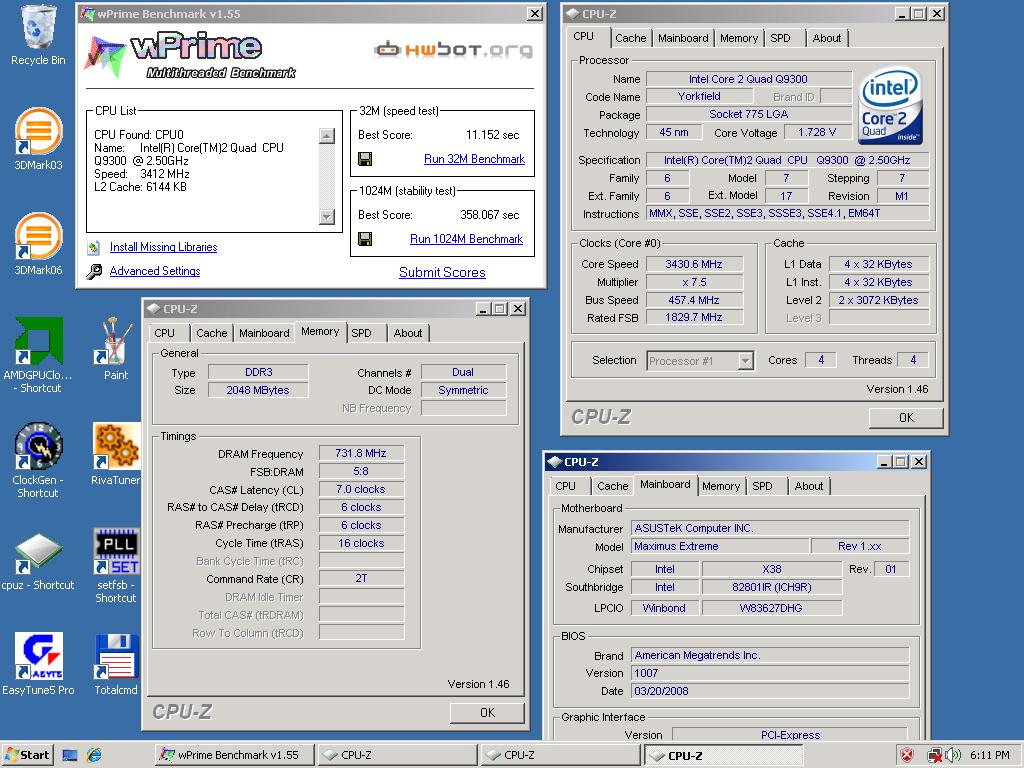Click the Core Voltage 1.728 V value
1024x768 pixels.
pos(818,133)
